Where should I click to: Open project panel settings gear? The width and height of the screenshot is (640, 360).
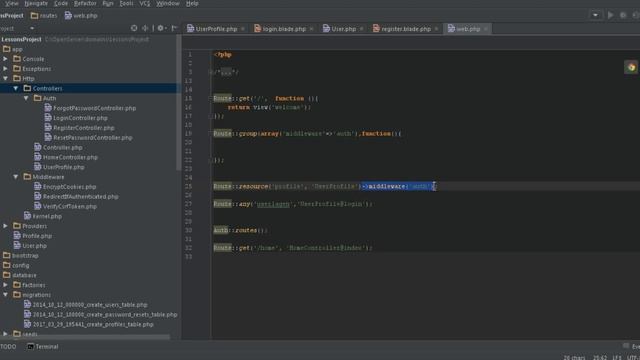click(161, 28)
